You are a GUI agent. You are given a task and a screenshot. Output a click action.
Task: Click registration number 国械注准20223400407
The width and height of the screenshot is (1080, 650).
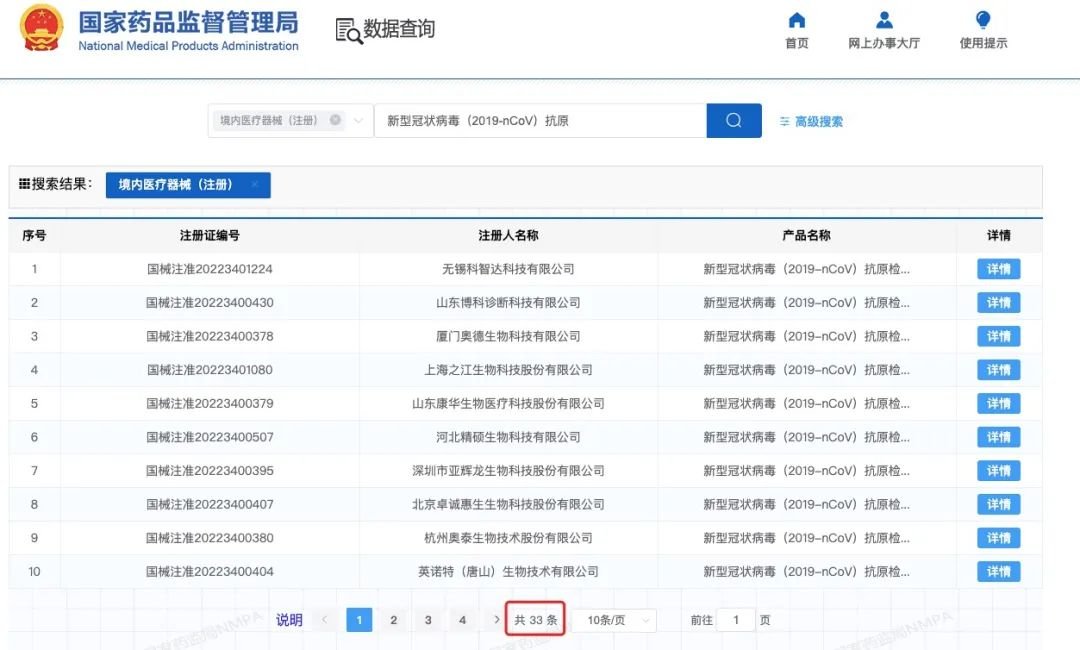click(209, 505)
